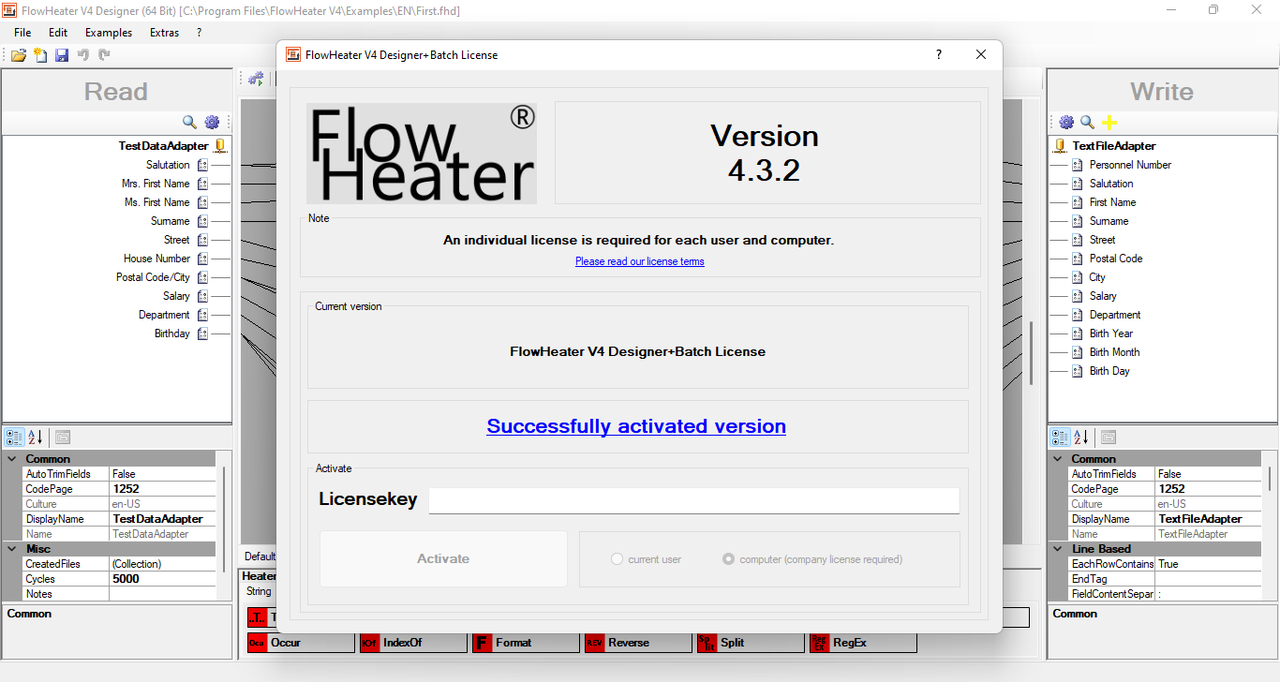The image size is (1280, 682).
Task: Collapse the Line Based category in Write properties
Action: (1058, 549)
